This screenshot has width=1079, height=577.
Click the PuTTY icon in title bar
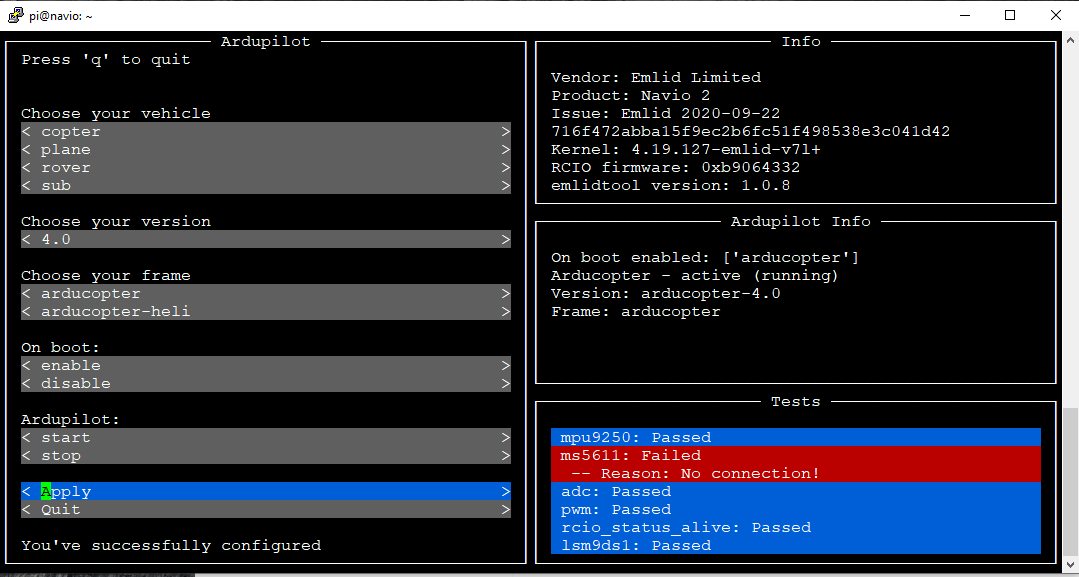[x=14, y=15]
